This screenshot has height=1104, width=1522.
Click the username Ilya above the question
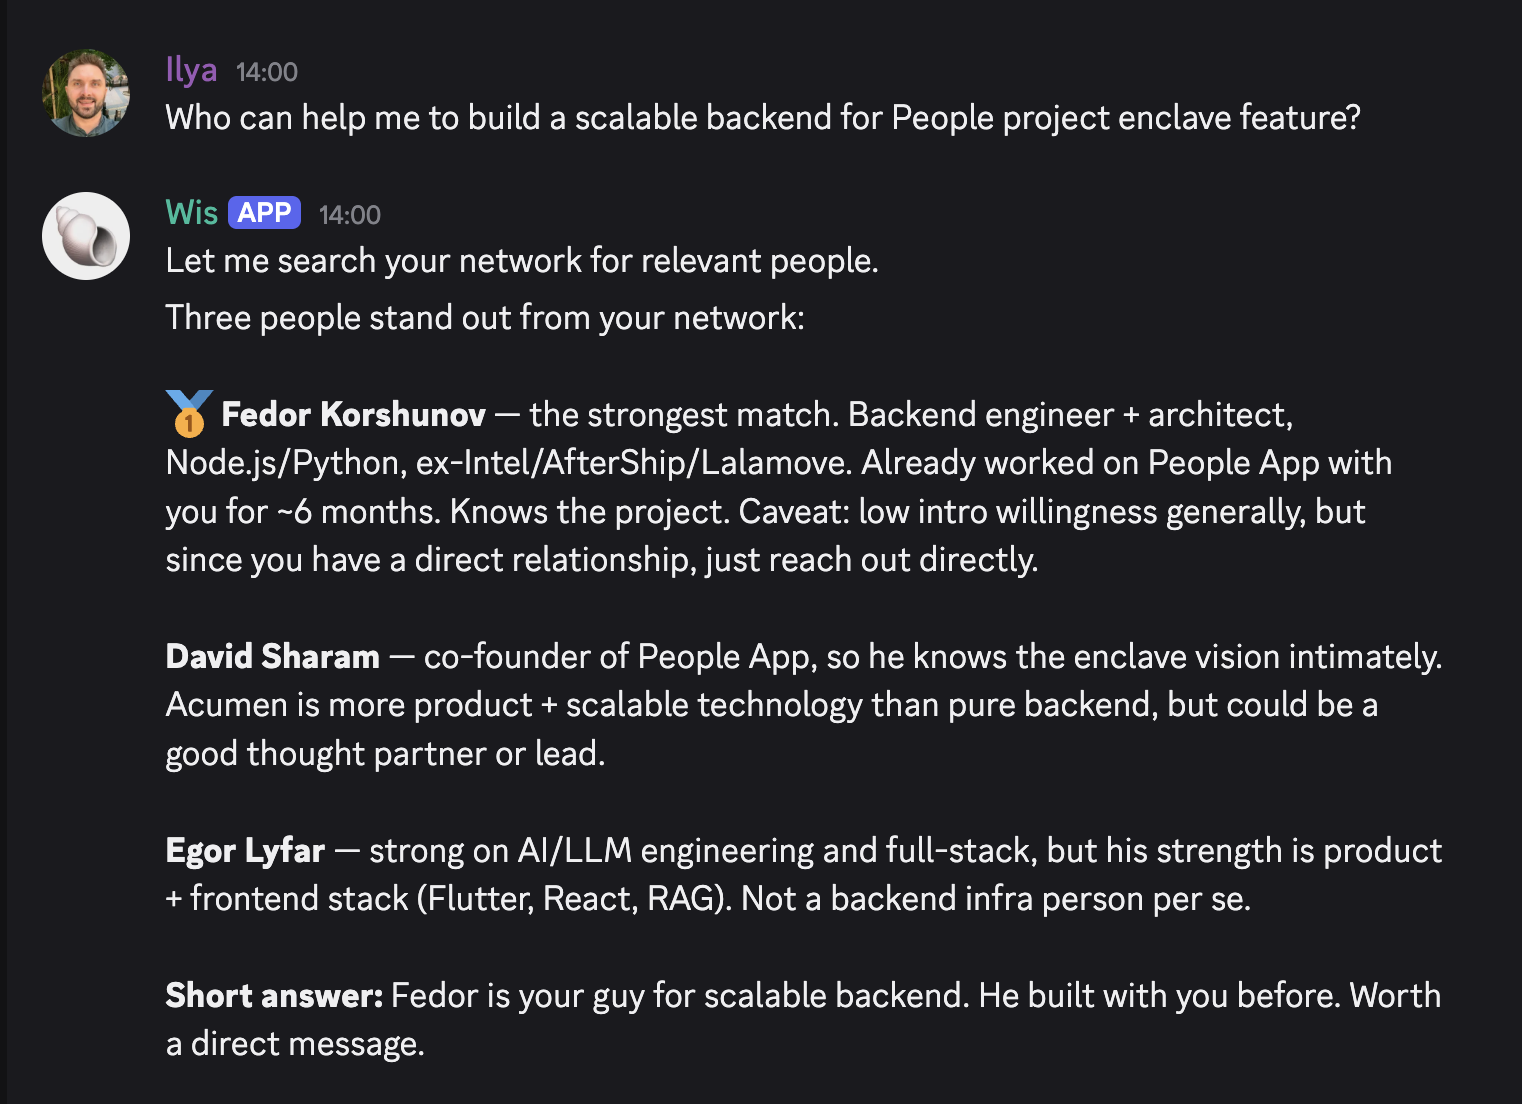click(x=191, y=70)
